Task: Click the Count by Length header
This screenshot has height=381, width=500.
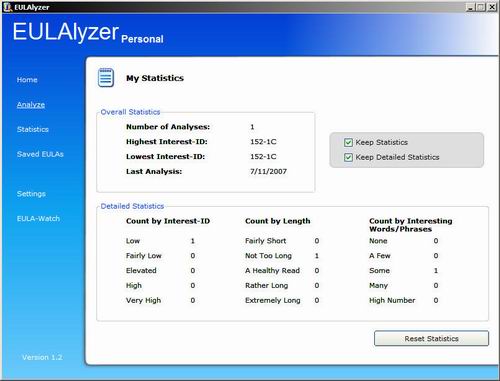Action: 278,221
